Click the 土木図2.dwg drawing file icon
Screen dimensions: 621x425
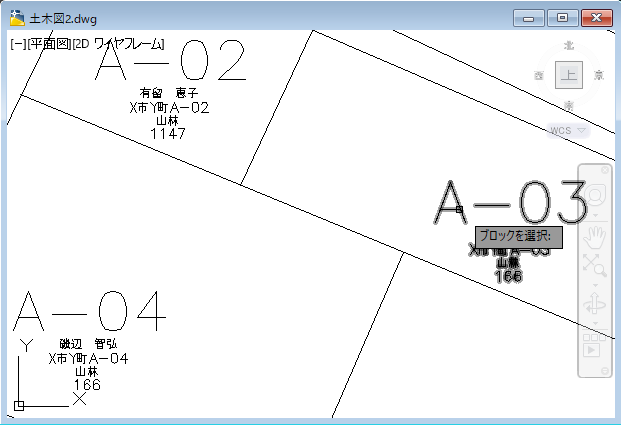point(17,18)
